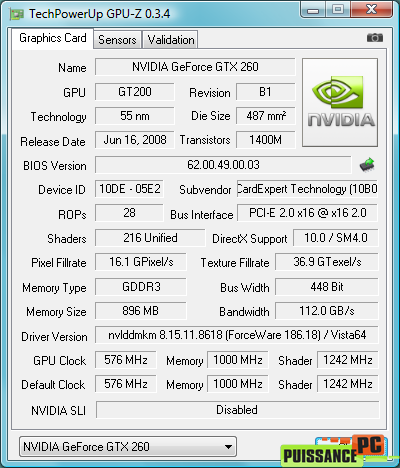Click the Memory Size field 896 MB
The width and height of the screenshot is (400, 468).
click(x=141, y=311)
